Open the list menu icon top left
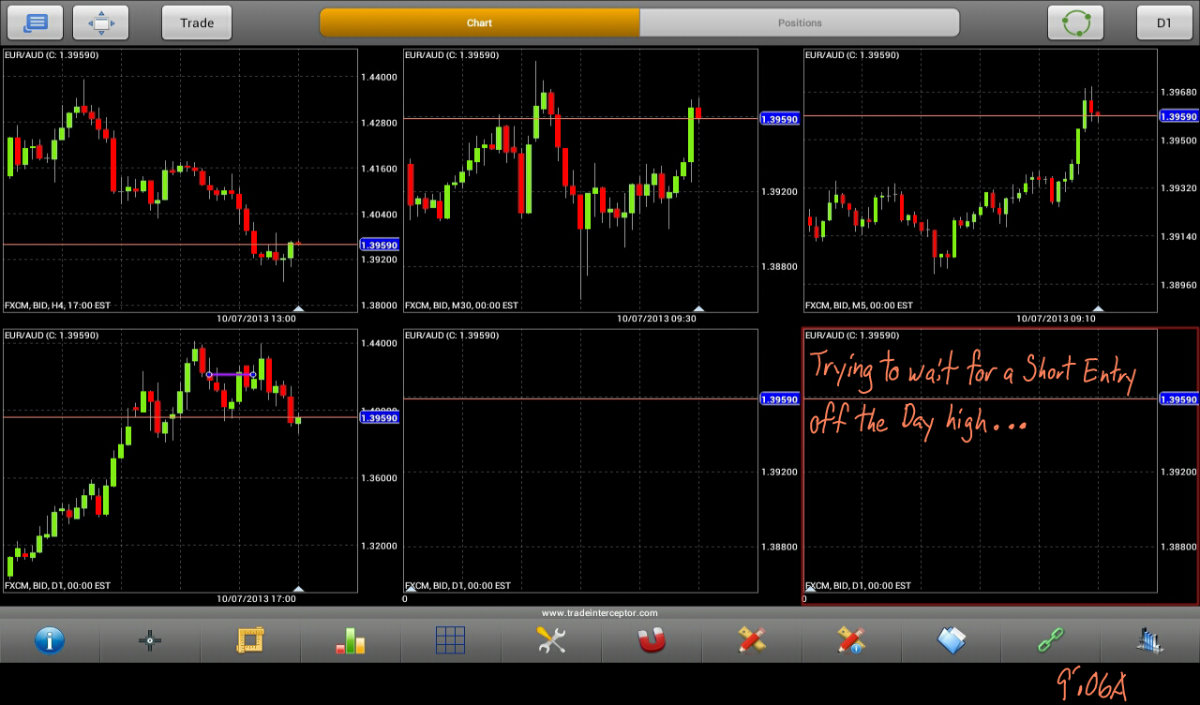 point(35,22)
